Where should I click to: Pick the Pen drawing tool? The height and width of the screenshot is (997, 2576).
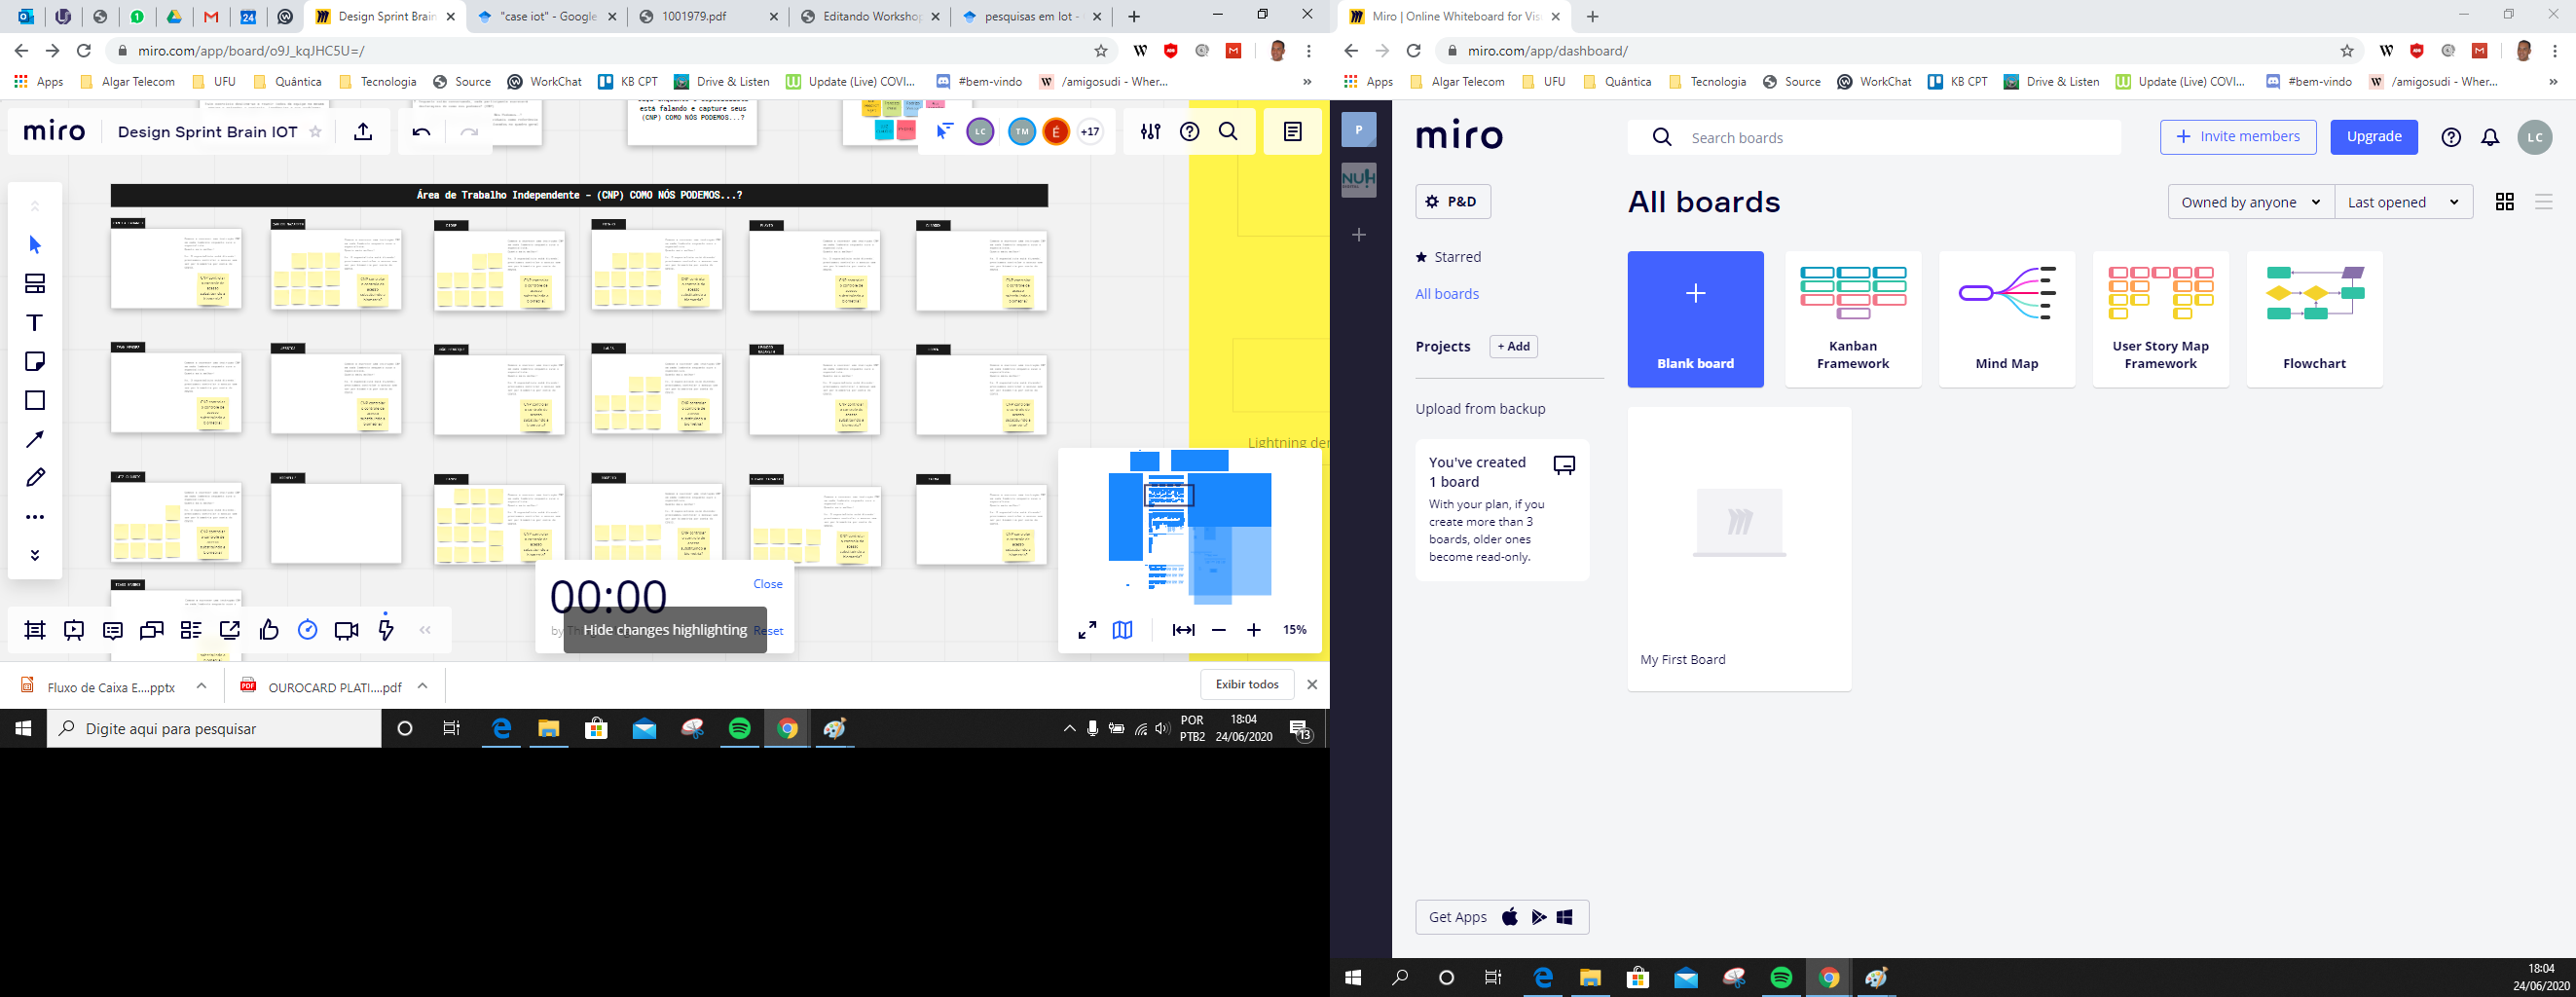(x=35, y=478)
